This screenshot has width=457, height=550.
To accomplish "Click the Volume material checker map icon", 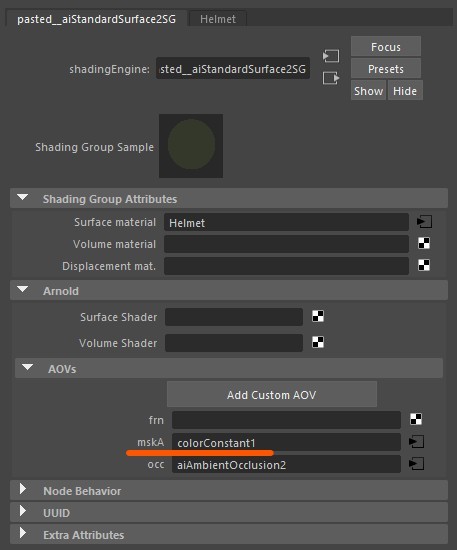I will click(424, 243).
